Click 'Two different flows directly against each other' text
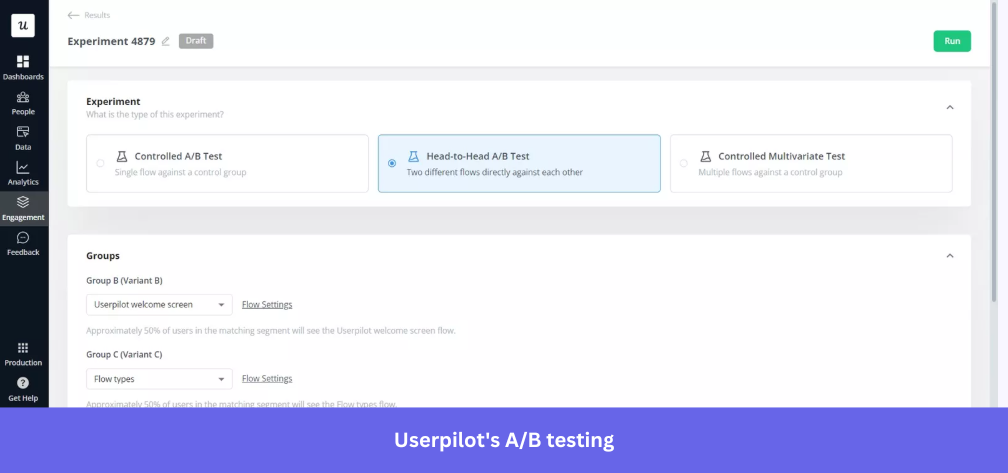1008x473 pixels. [494, 172]
